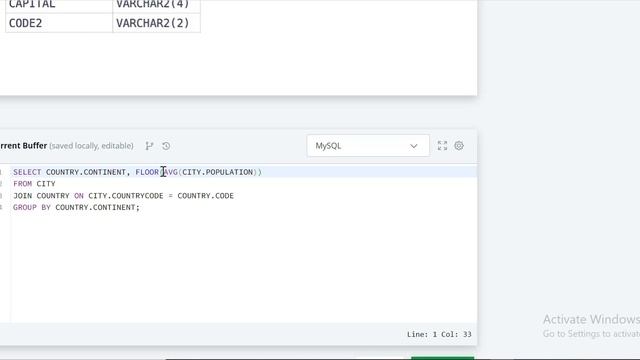Click COUNTRY.CONTINENT in the SELECT line
The height and width of the screenshot is (360, 640).
(x=86, y=172)
